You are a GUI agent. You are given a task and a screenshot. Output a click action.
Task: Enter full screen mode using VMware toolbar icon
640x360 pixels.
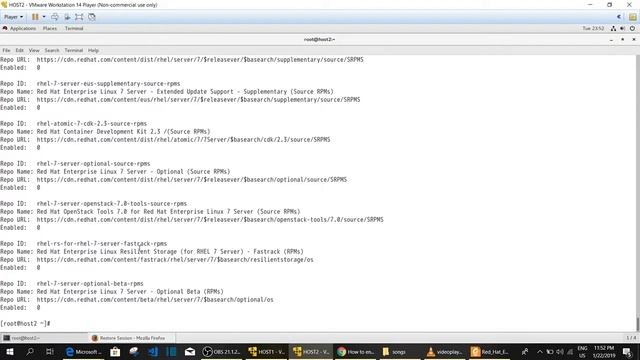click(x=79, y=17)
